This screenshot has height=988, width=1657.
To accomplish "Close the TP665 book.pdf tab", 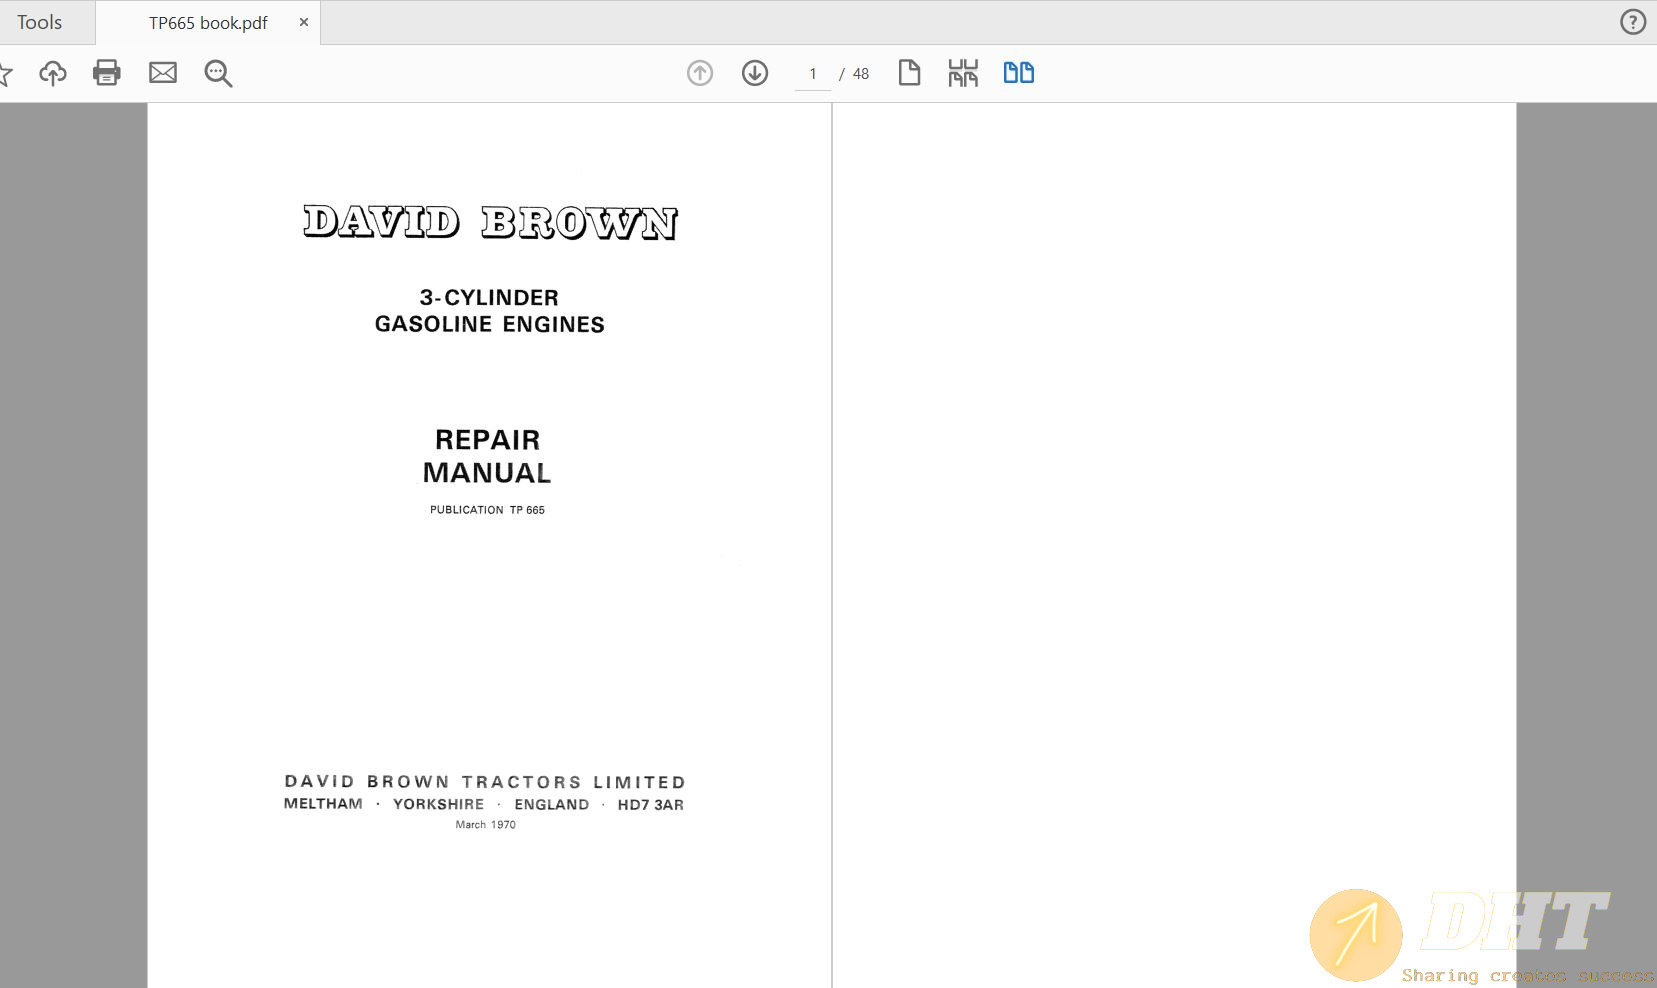I will click(x=304, y=22).
